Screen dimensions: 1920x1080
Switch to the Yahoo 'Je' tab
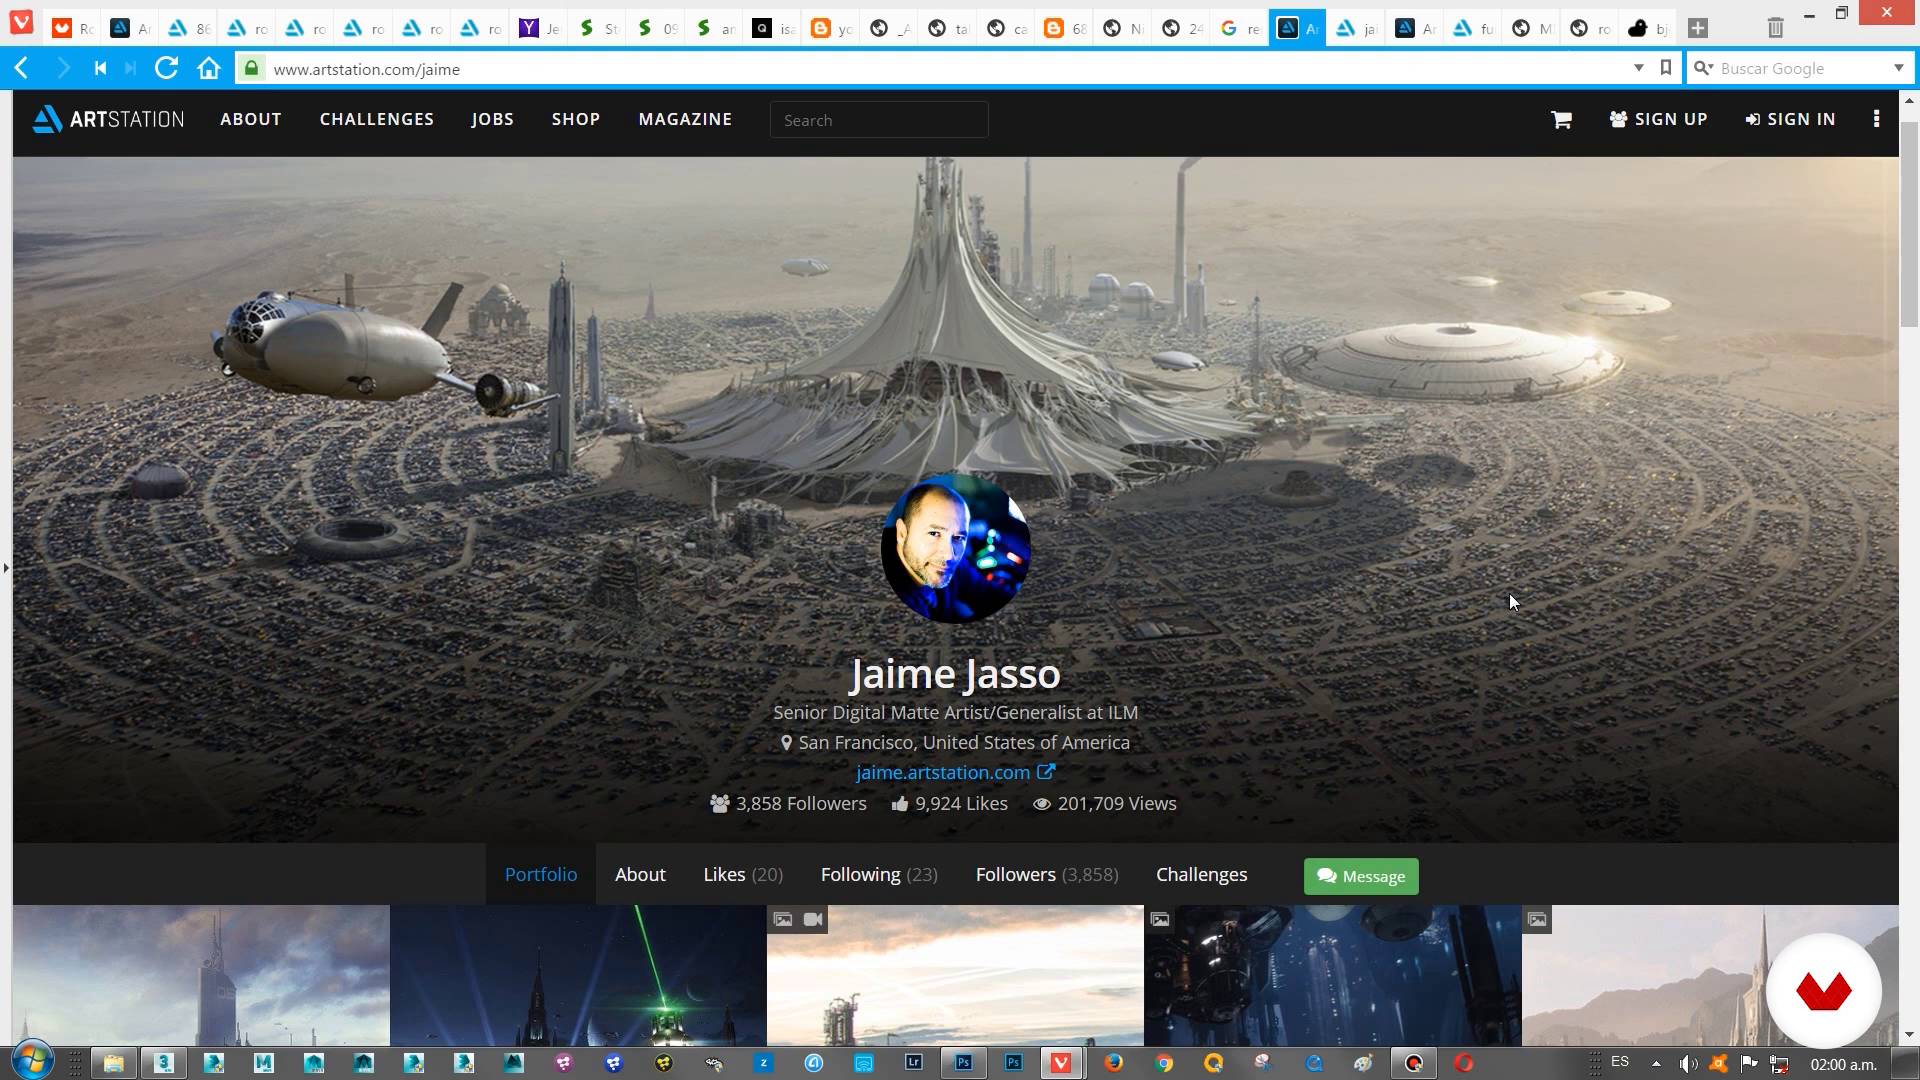click(x=540, y=28)
